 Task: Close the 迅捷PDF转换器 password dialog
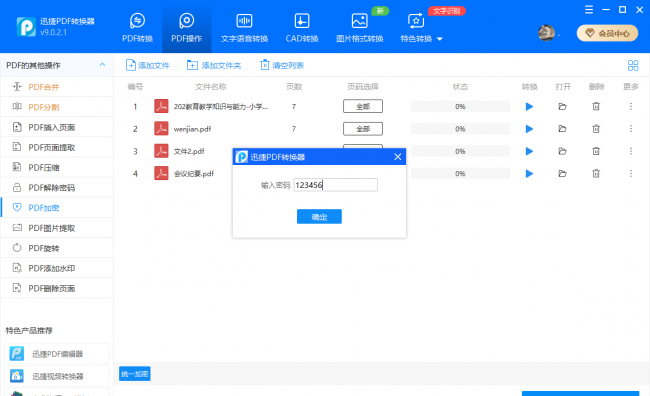[x=398, y=157]
